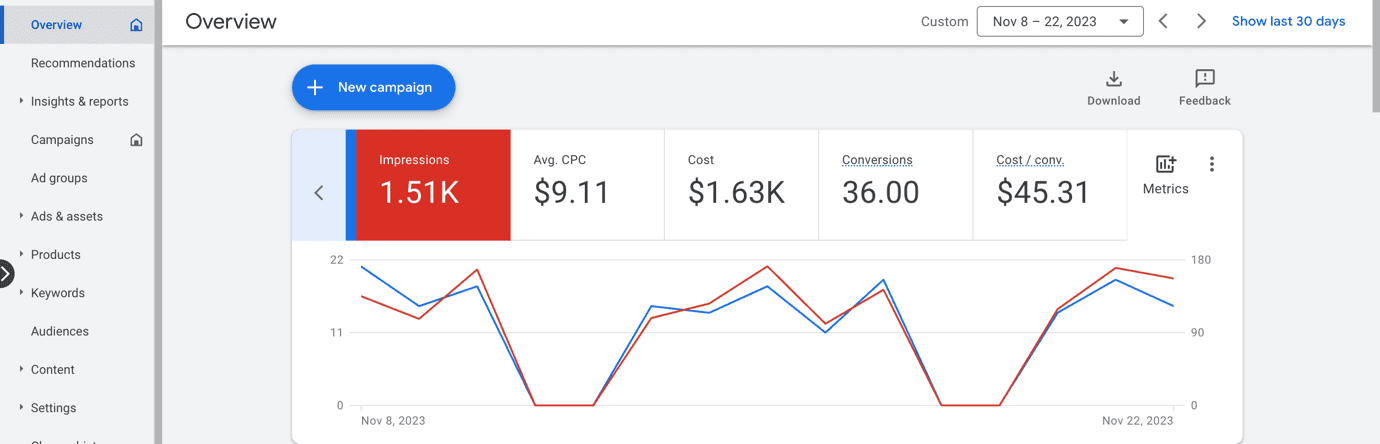The height and width of the screenshot is (444, 1380).
Task: Select the Cost / conv. metric card
Action: coord(1048,185)
